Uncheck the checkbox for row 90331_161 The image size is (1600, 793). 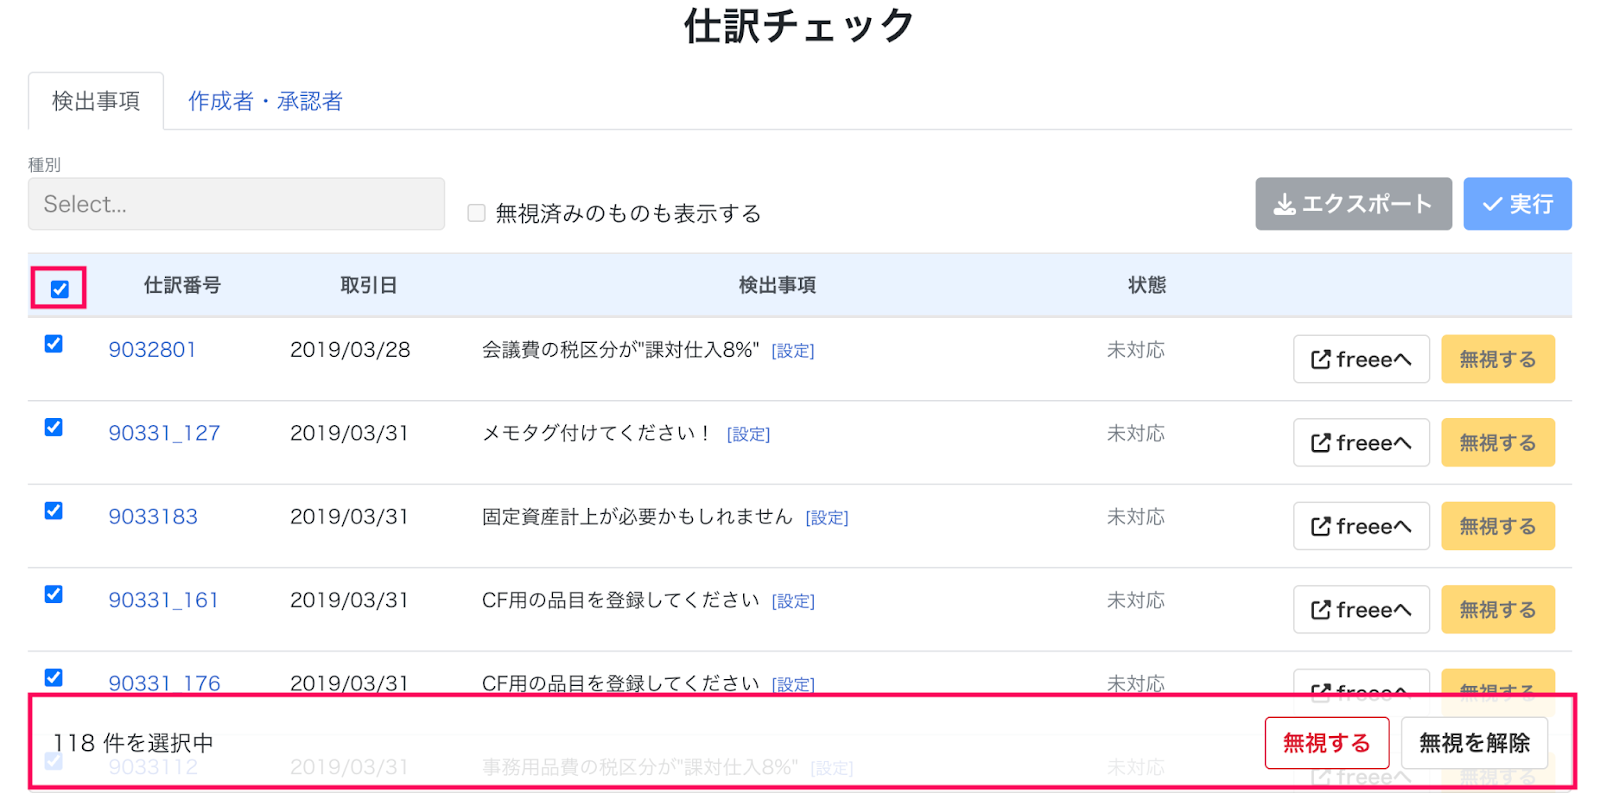point(54,594)
